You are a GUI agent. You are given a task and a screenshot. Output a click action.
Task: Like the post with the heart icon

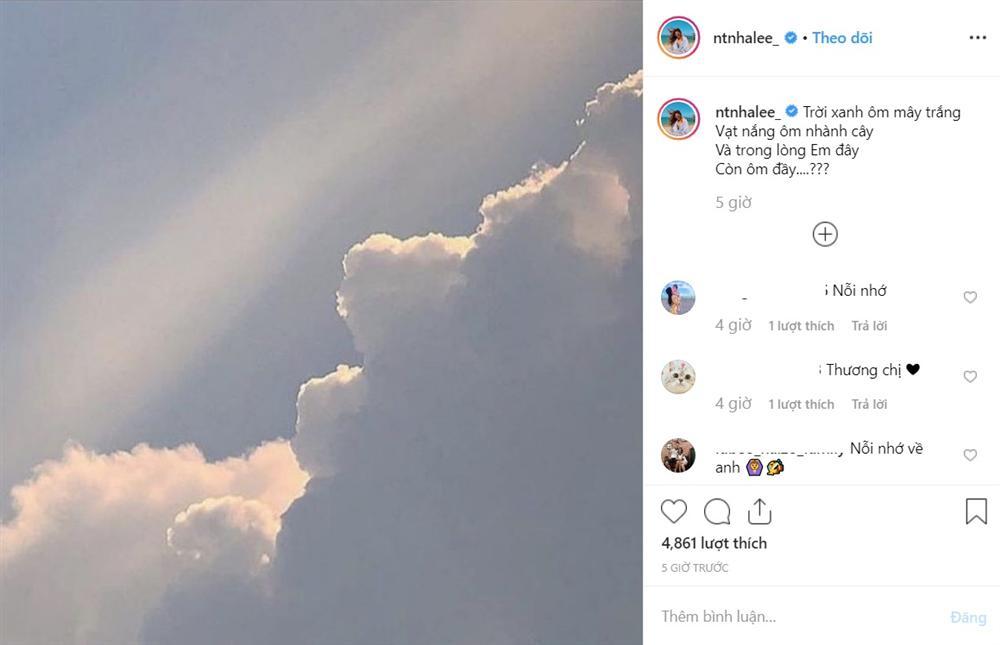point(674,512)
